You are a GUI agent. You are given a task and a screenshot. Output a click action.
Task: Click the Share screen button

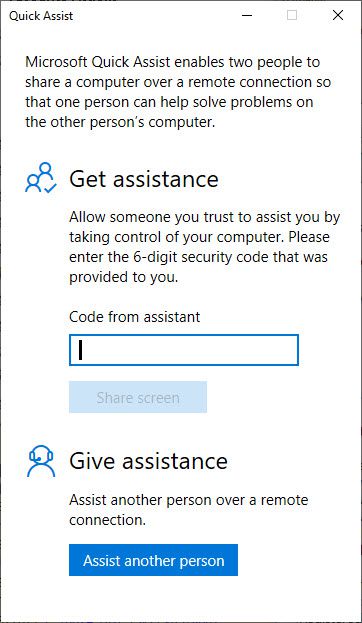pyautogui.click(x=138, y=397)
